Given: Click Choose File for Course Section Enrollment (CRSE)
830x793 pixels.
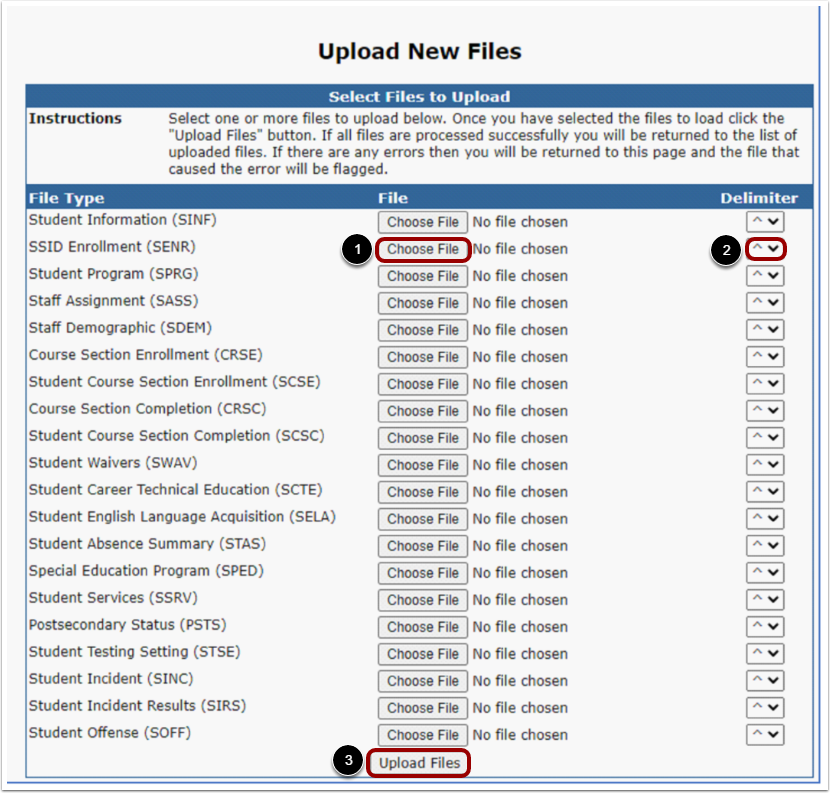Looking at the screenshot, I should 422,356.
